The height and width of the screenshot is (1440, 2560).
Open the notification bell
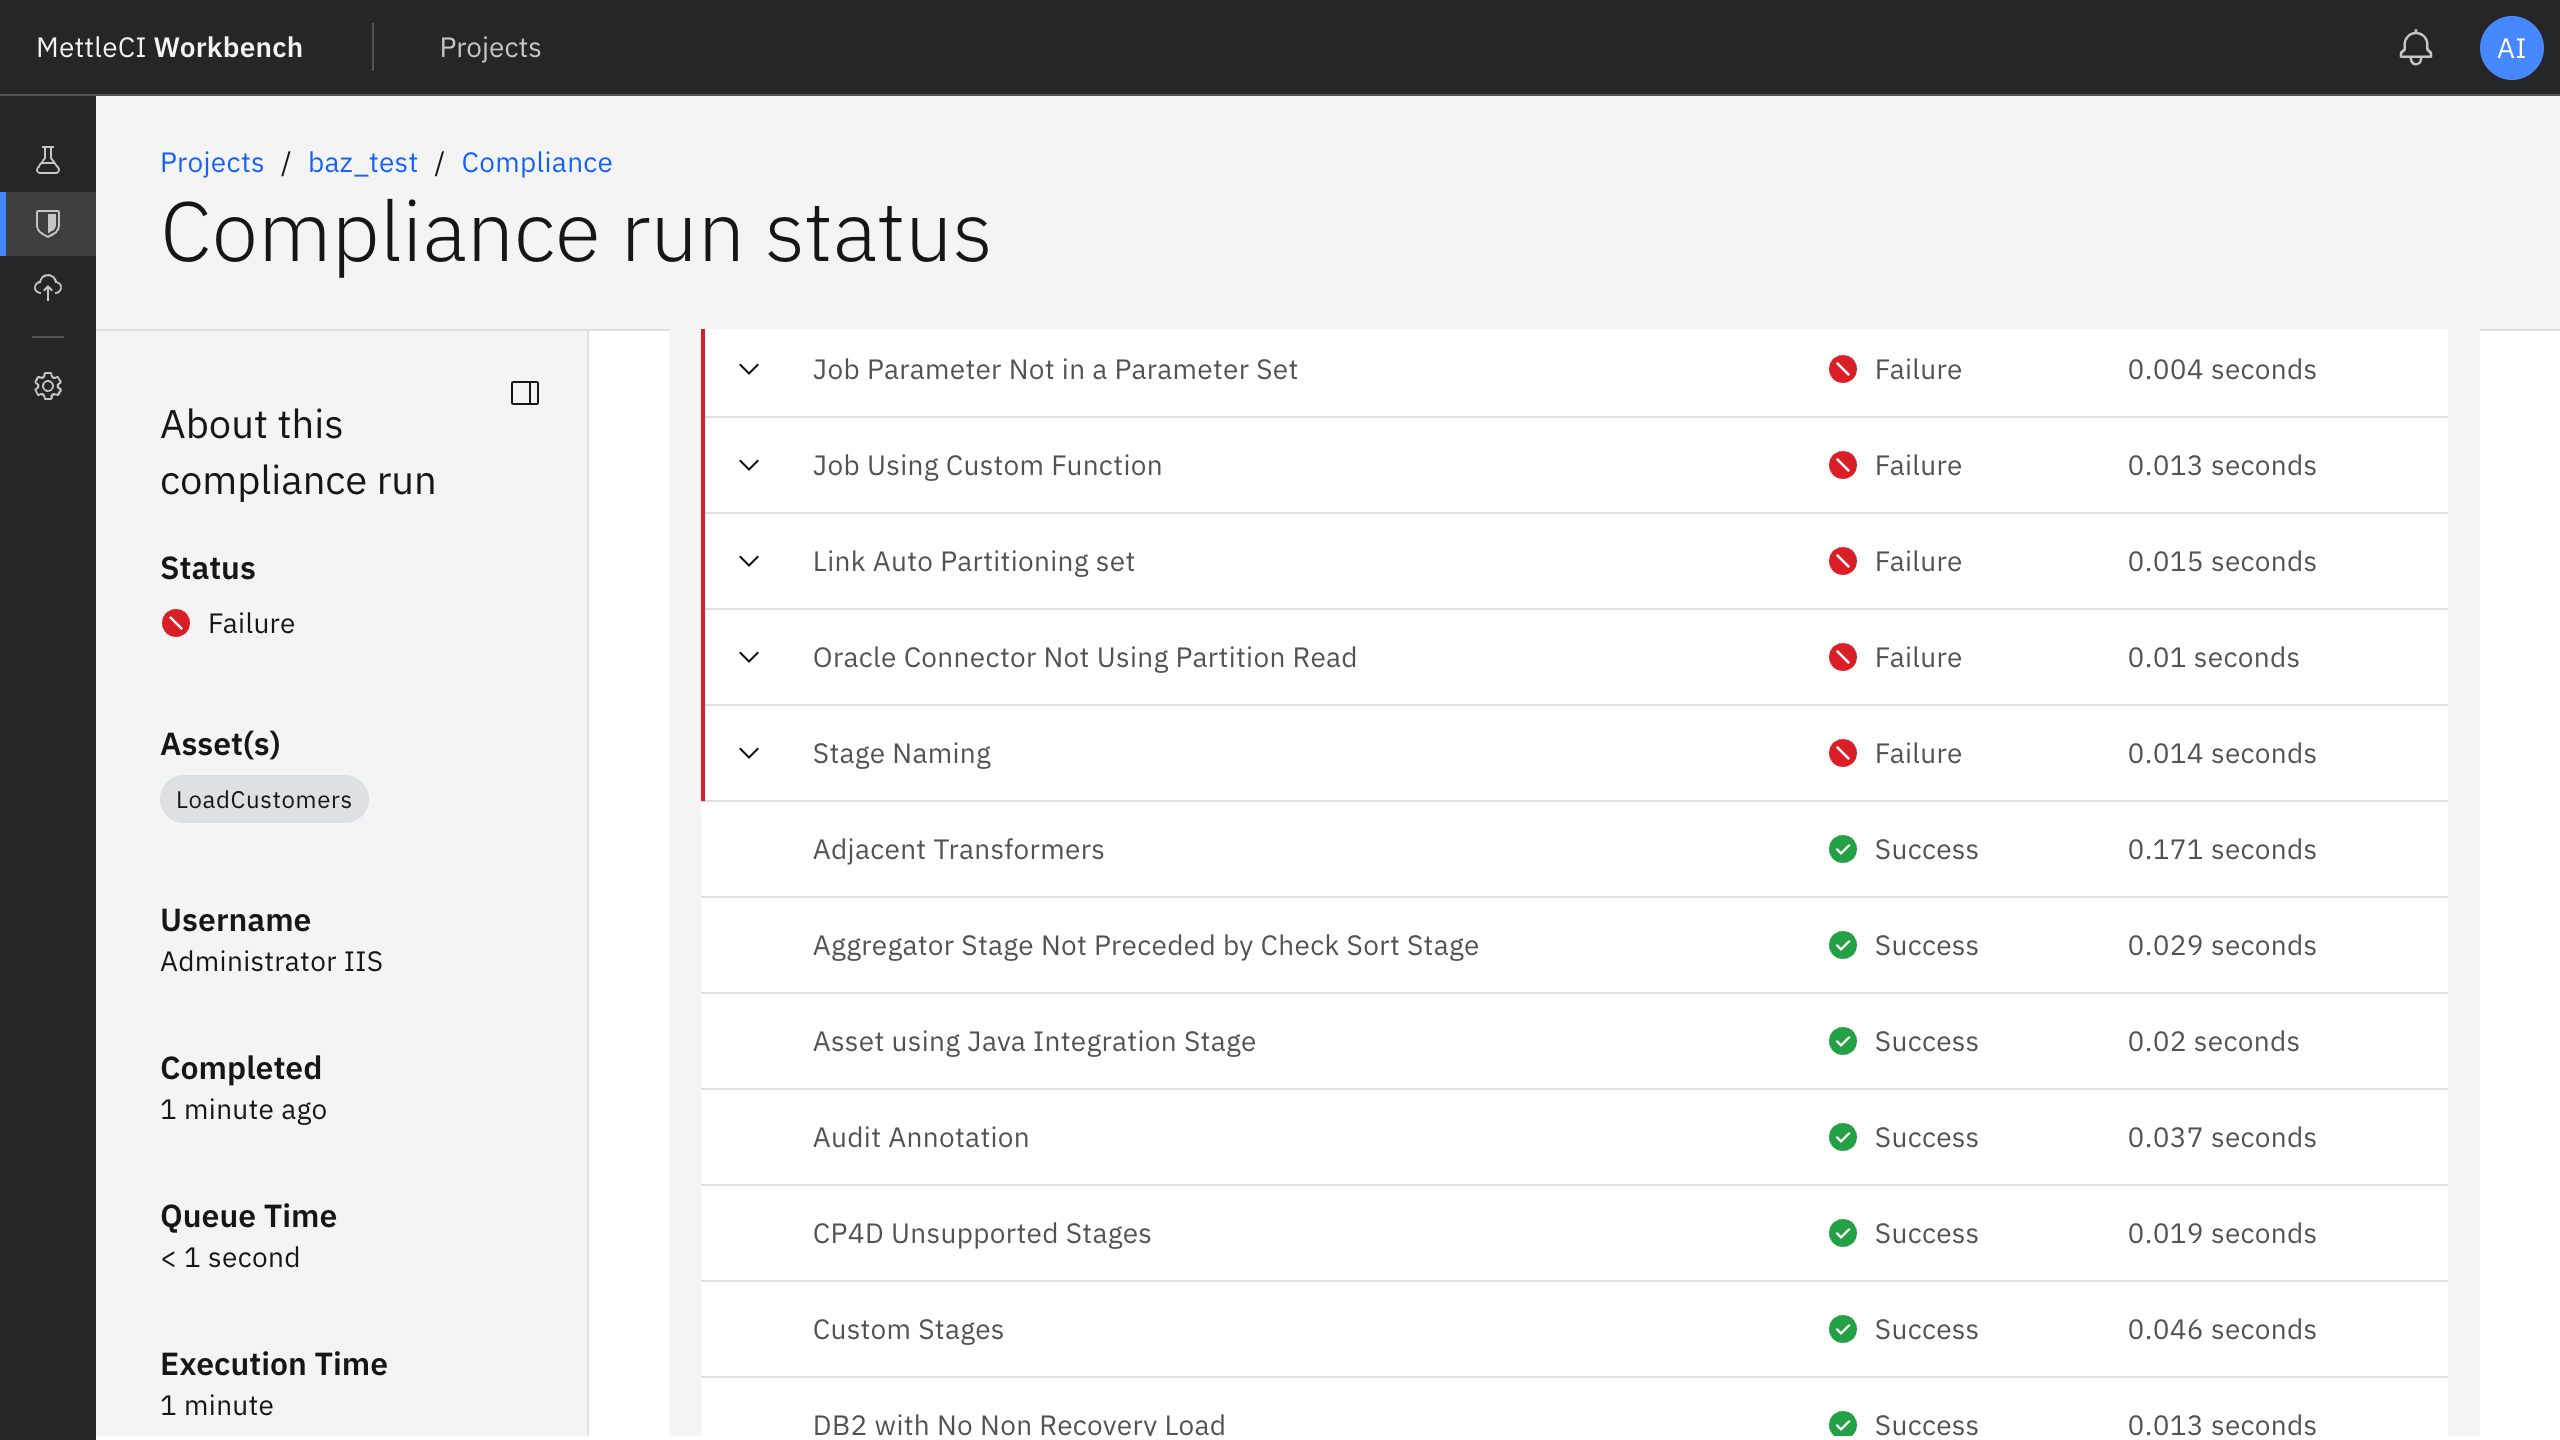2416,47
